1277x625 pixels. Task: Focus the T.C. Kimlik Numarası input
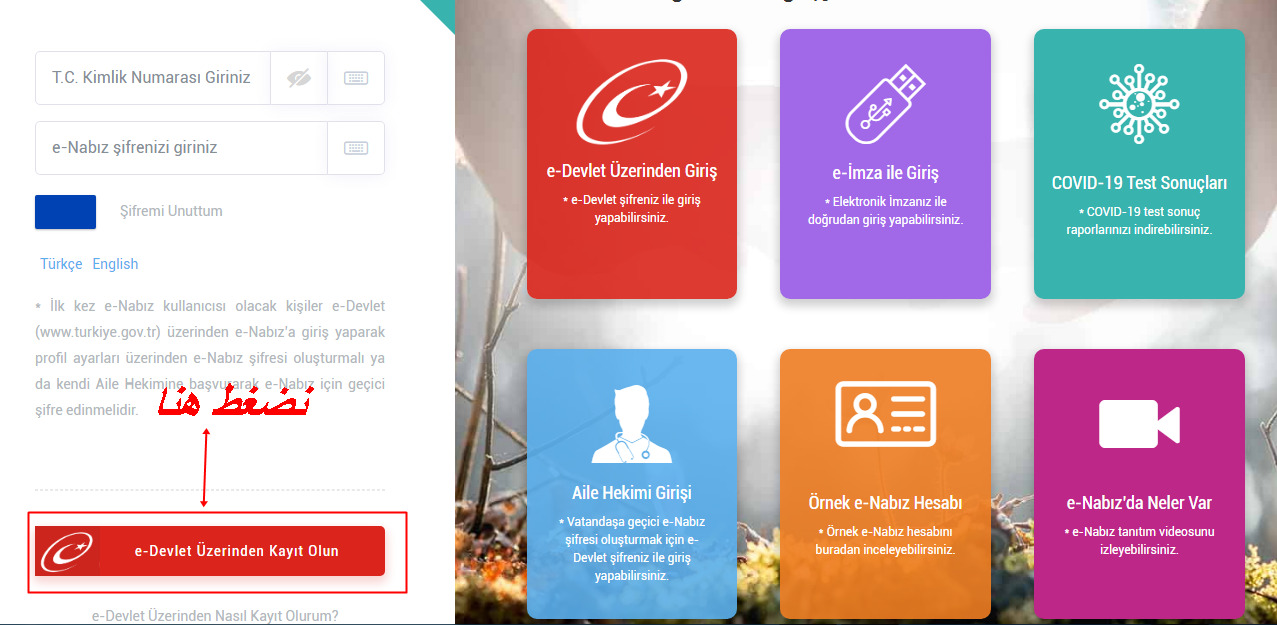[x=153, y=78]
